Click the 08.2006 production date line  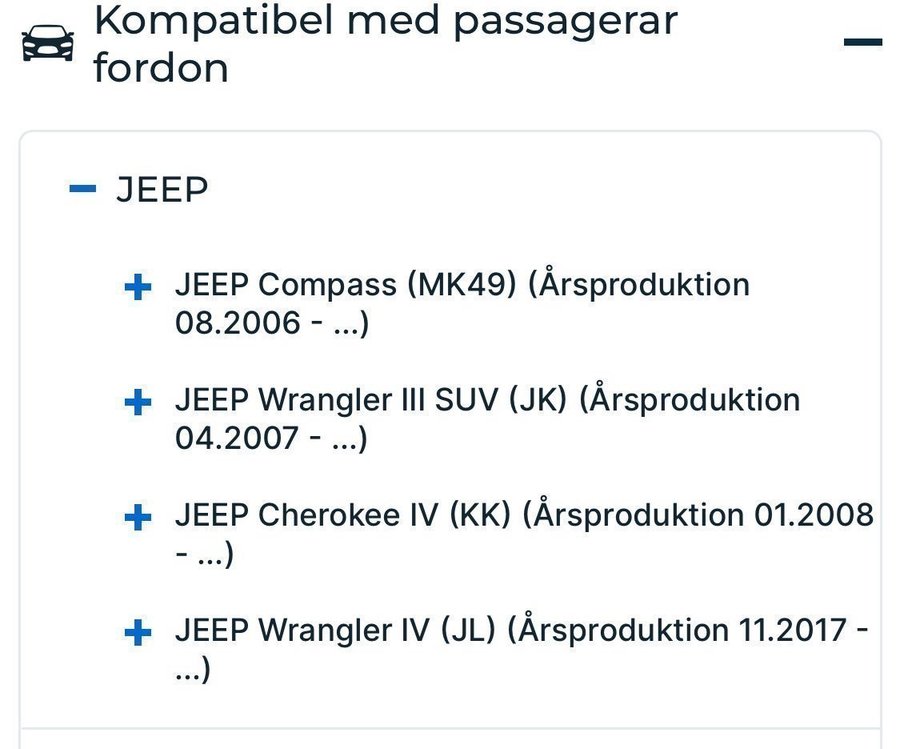[272, 323]
